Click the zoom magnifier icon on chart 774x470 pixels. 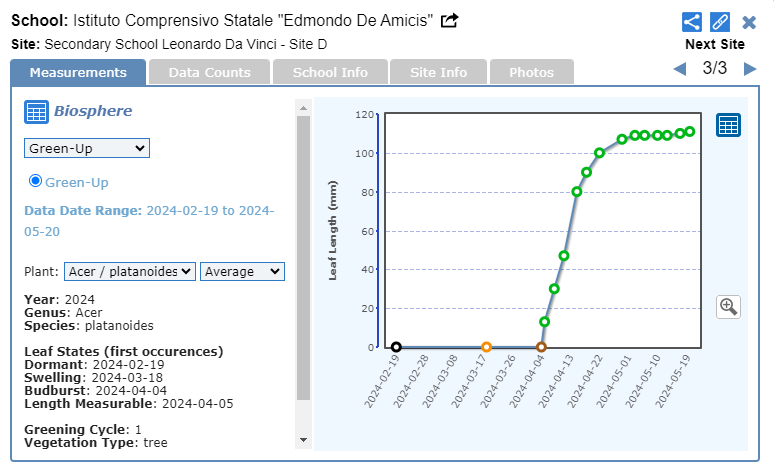point(728,307)
